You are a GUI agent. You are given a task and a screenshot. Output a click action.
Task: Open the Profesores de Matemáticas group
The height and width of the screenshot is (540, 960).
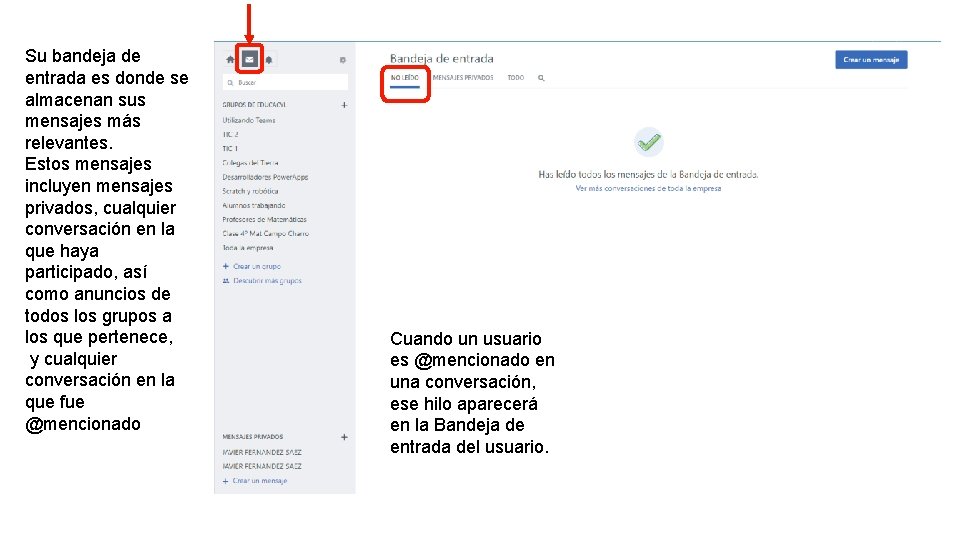coord(264,219)
